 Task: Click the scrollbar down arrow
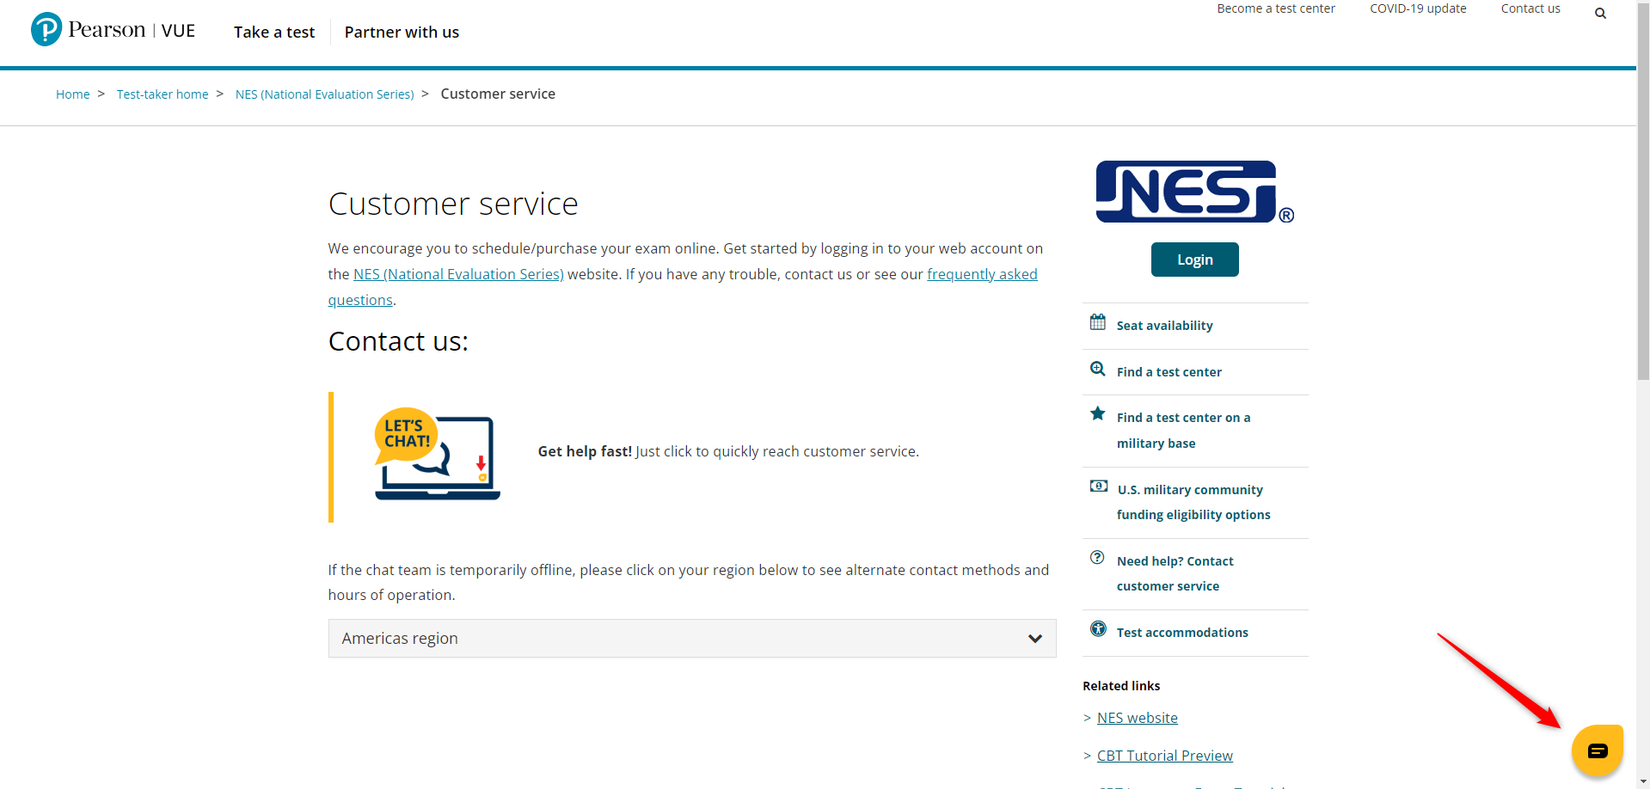pos(1643,782)
